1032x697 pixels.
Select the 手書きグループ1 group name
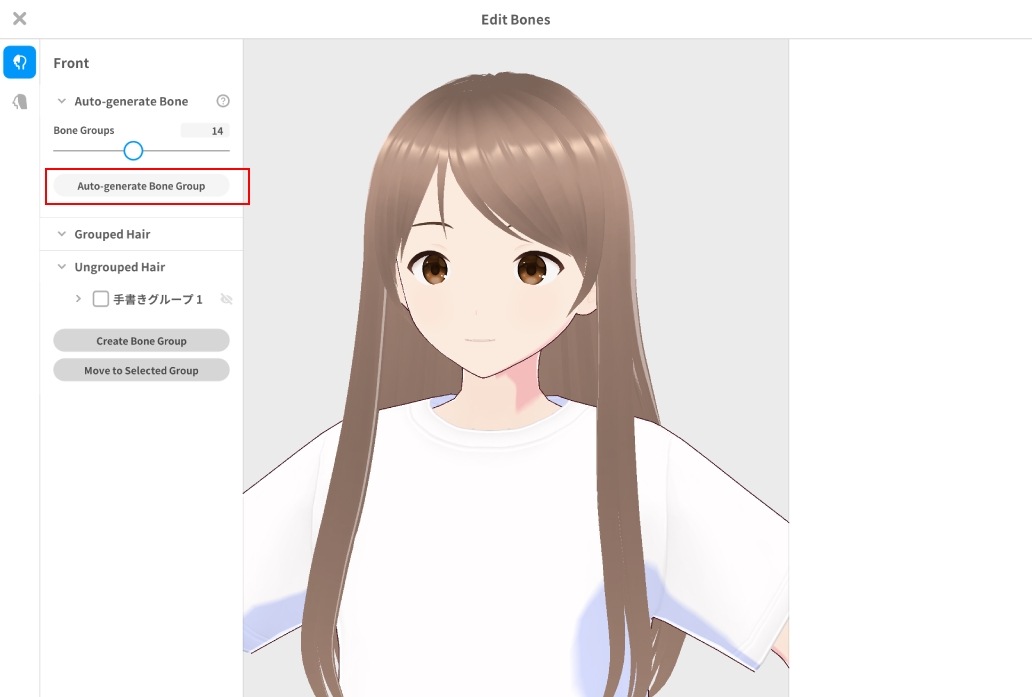click(x=158, y=299)
